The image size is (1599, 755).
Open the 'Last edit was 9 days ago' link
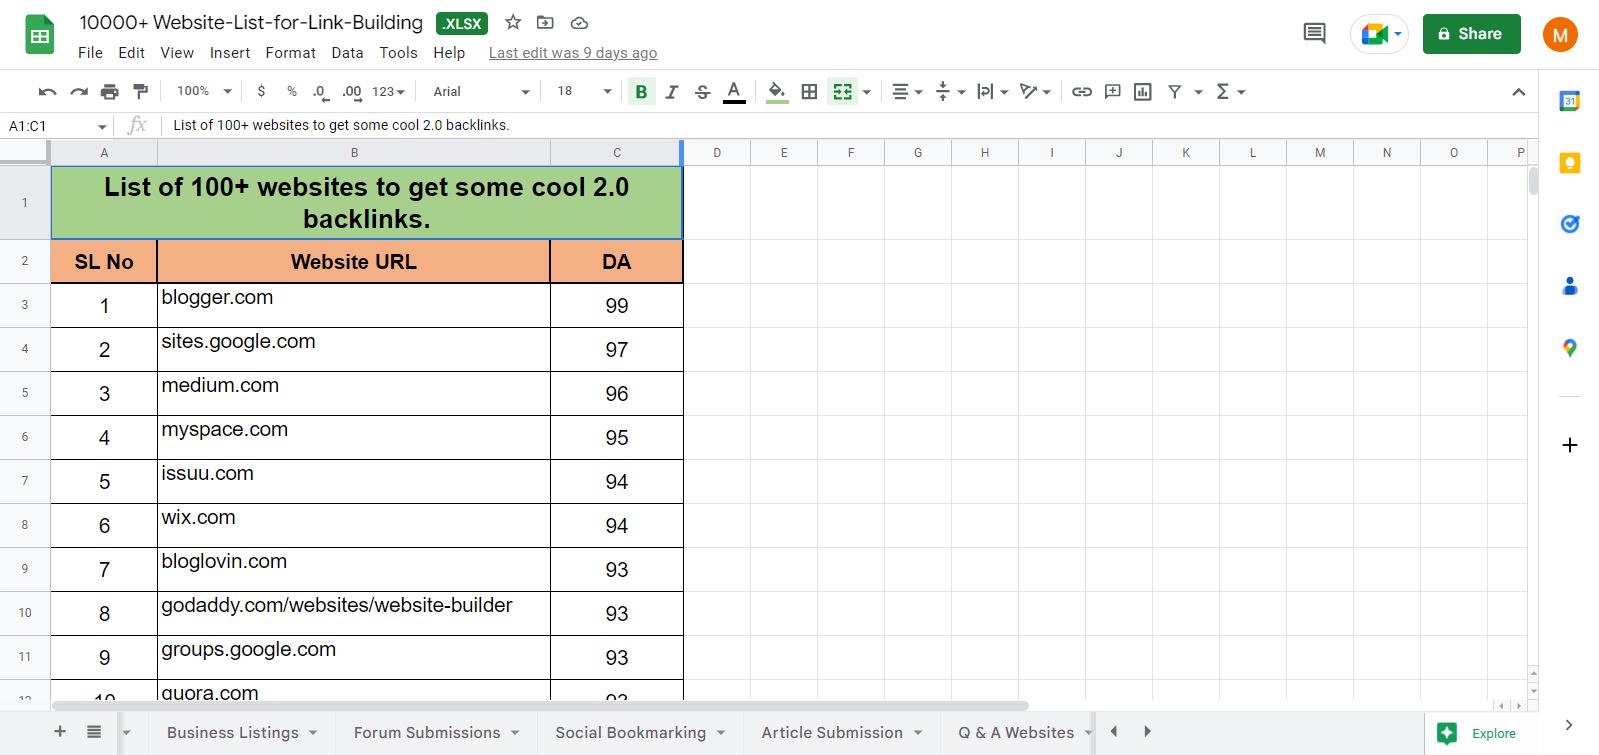click(572, 53)
